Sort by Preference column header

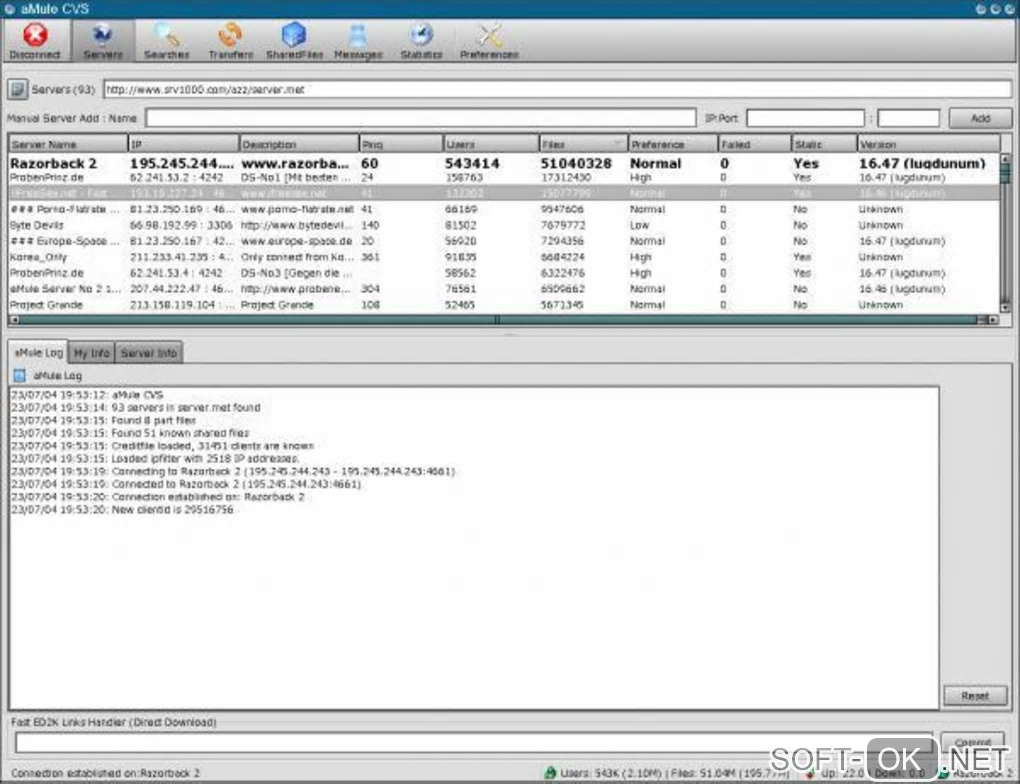pos(673,144)
